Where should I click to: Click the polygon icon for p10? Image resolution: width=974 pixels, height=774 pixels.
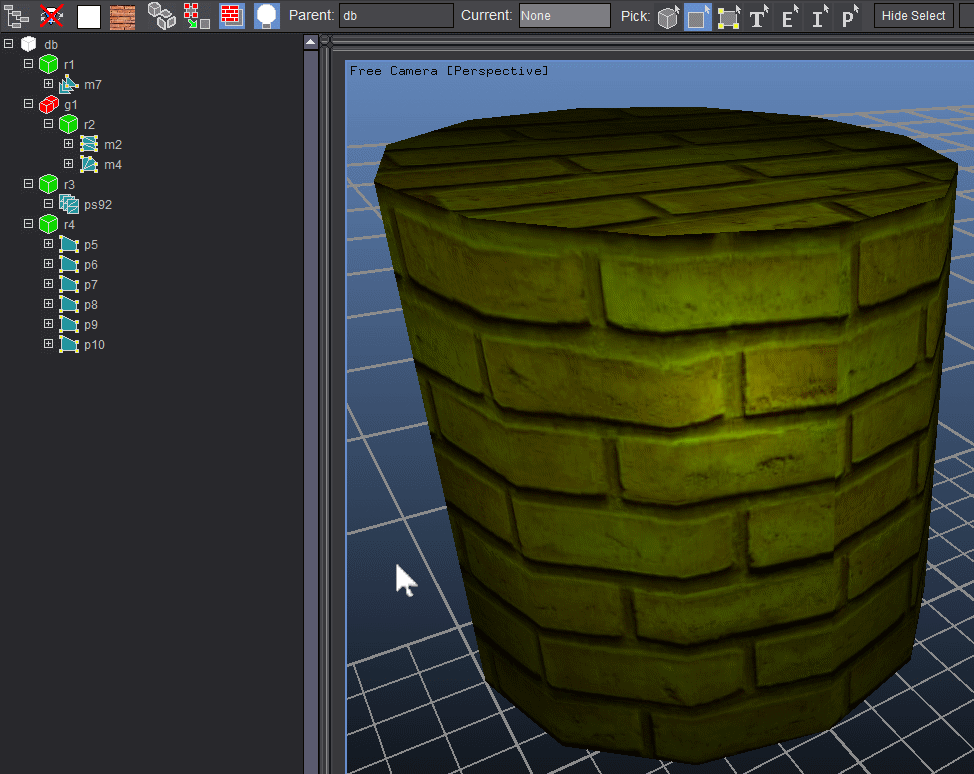[x=68, y=344]
